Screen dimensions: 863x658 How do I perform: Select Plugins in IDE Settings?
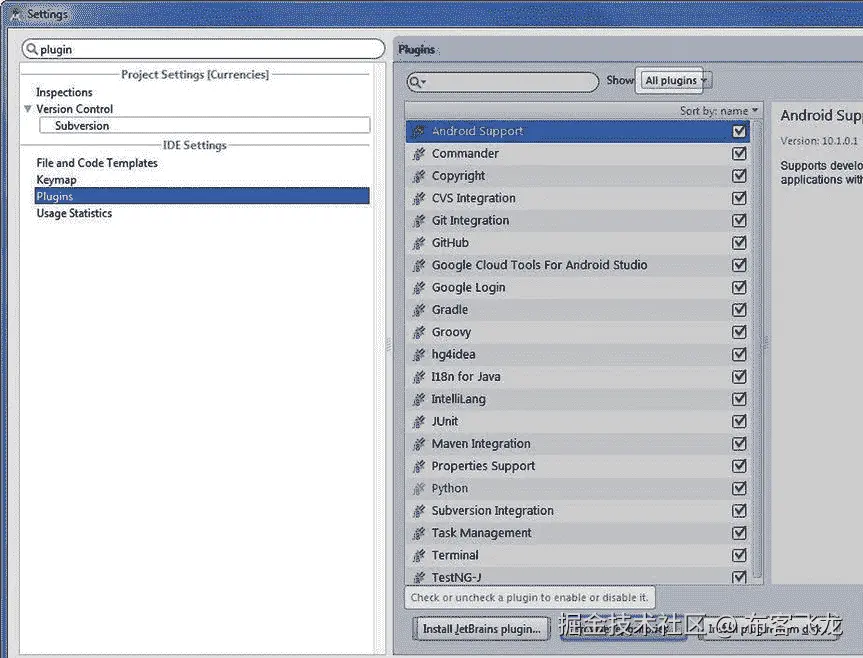pyautogui.click(x=202, y=196)
